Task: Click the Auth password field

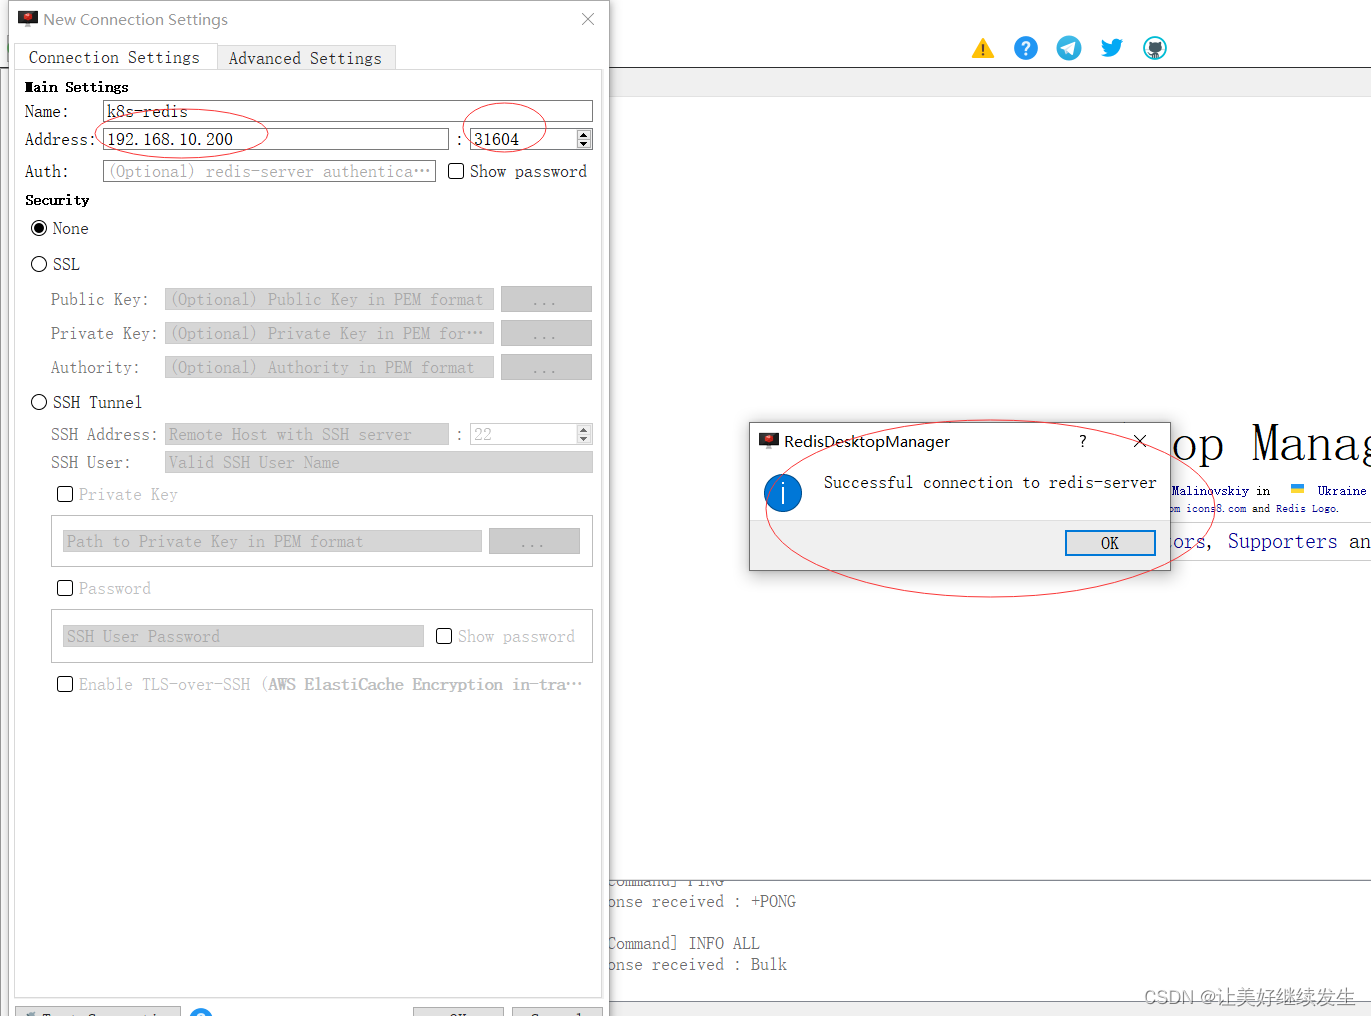Action: (x=269, y=171)
